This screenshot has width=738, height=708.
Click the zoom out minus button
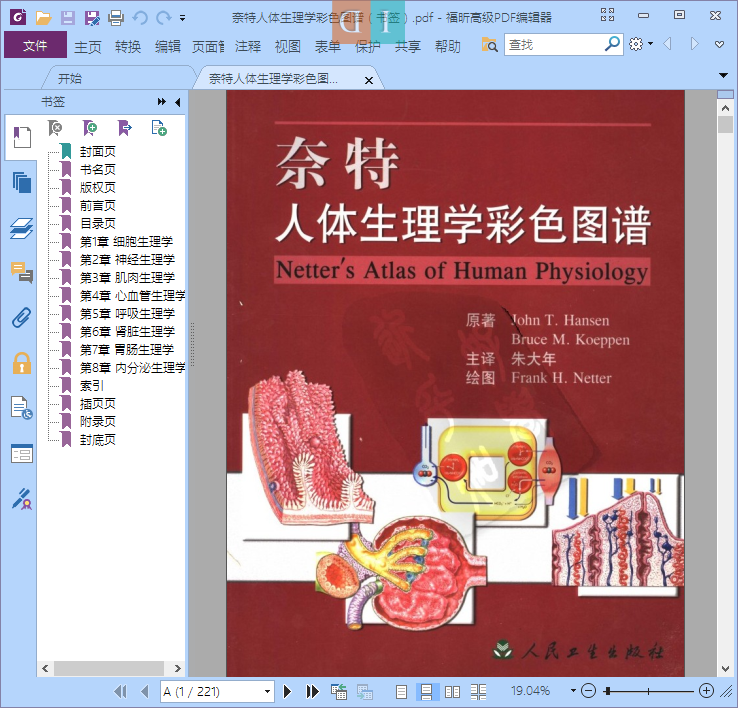coord(588,691)
